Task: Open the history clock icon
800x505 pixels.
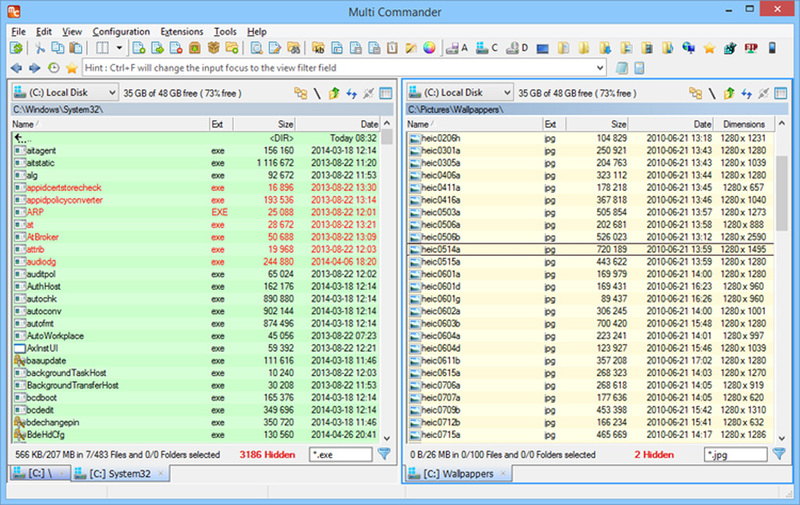Action: [53, 68]
